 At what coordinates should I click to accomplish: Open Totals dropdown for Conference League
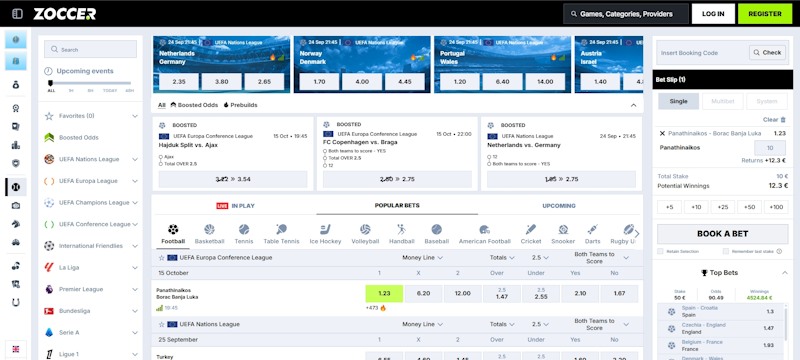tap(502, 258)
